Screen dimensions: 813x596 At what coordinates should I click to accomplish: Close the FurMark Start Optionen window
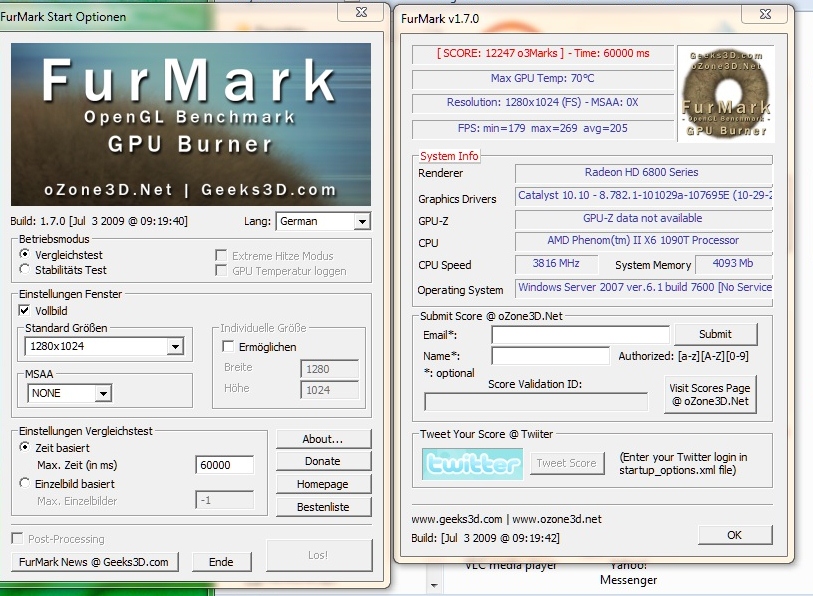point(361,12)
